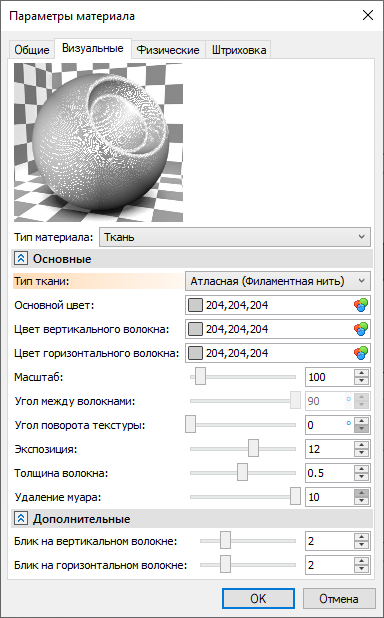Screen dimensions: 384x618
Task: Click the Цвет вертикального волокна gray swatch
Action: (195, 329)
